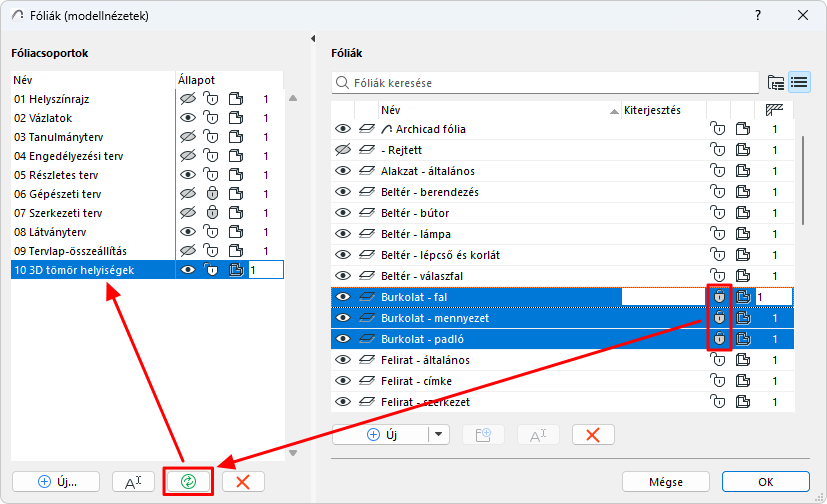Switch to layers-by-folder view icon
The image size is (827, 504).
click(775, 82)
